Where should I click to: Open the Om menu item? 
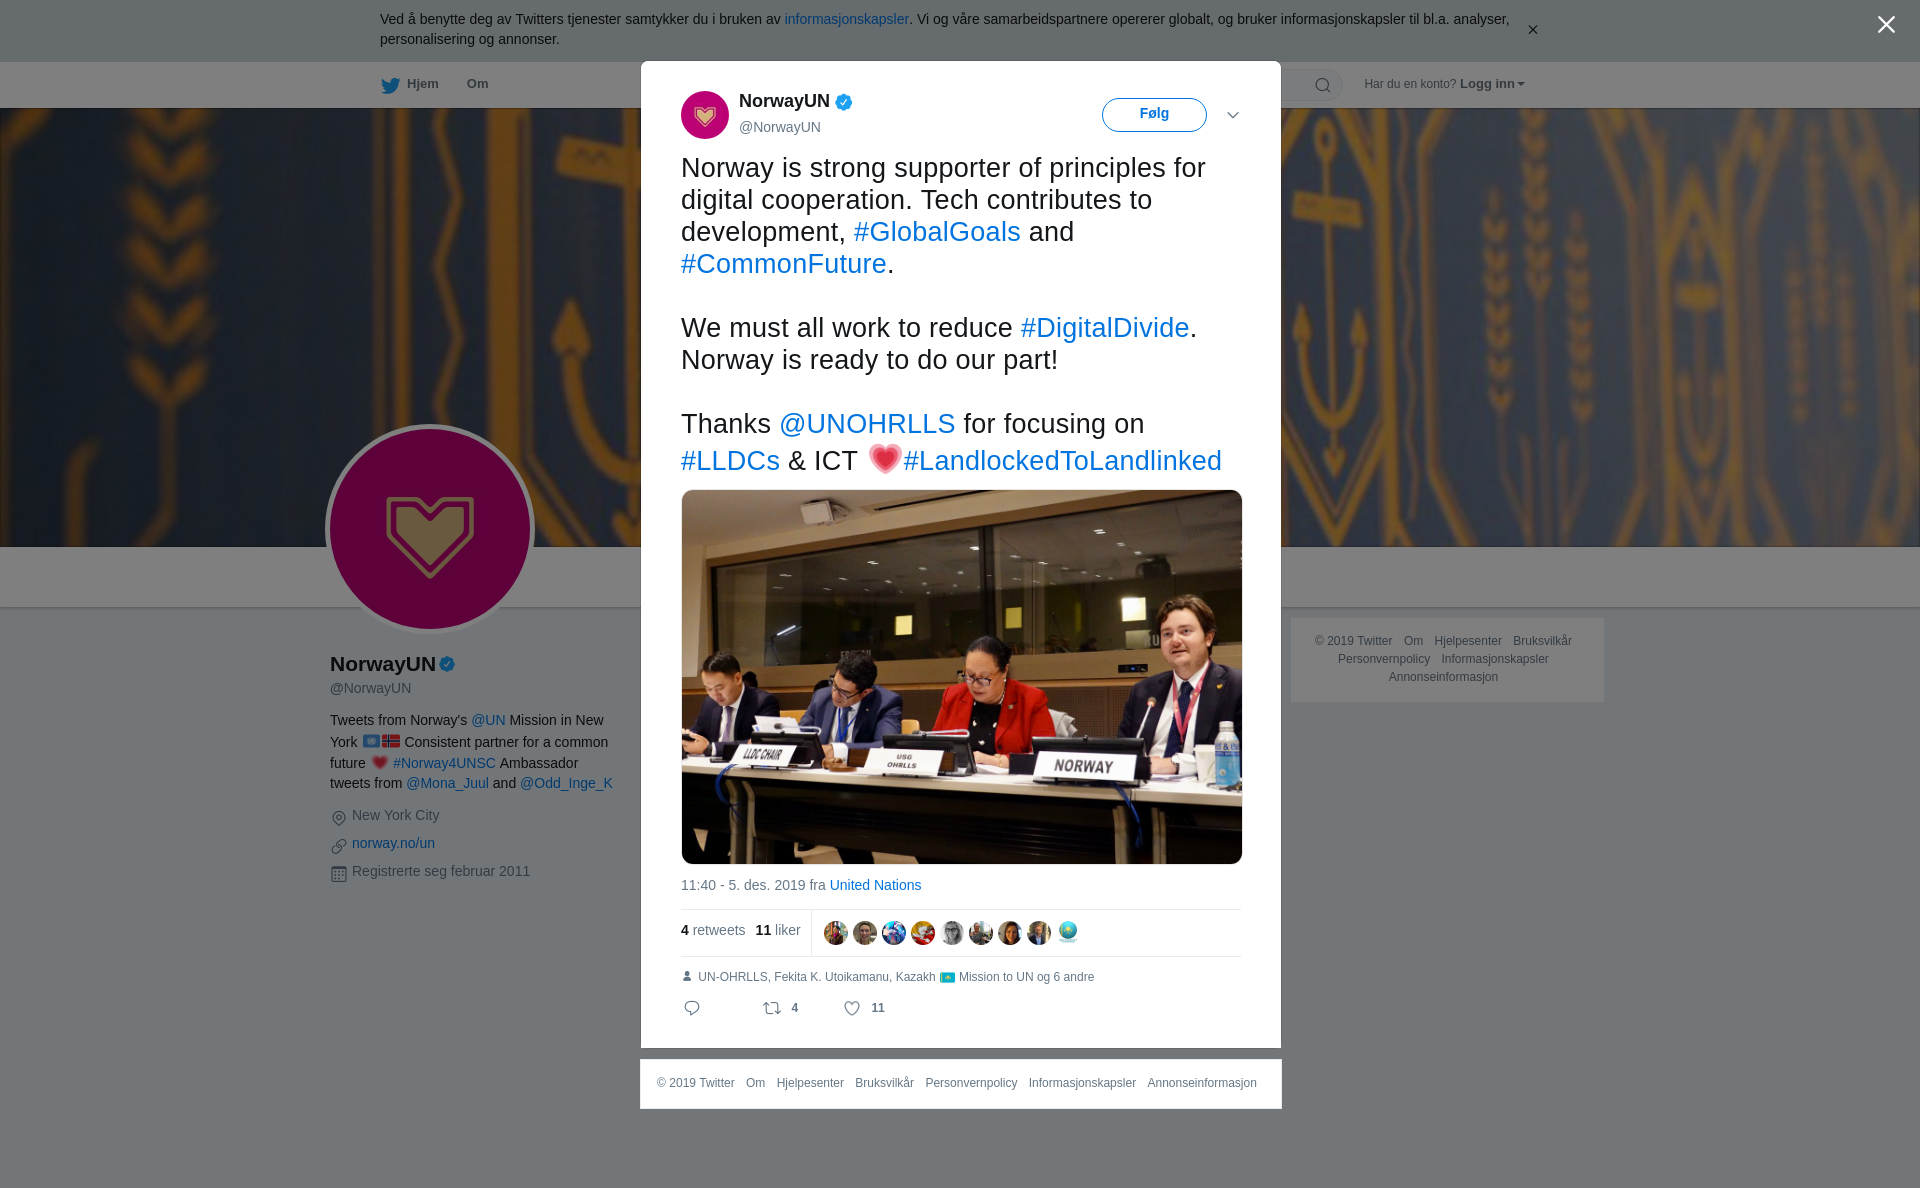coord(477,84)
